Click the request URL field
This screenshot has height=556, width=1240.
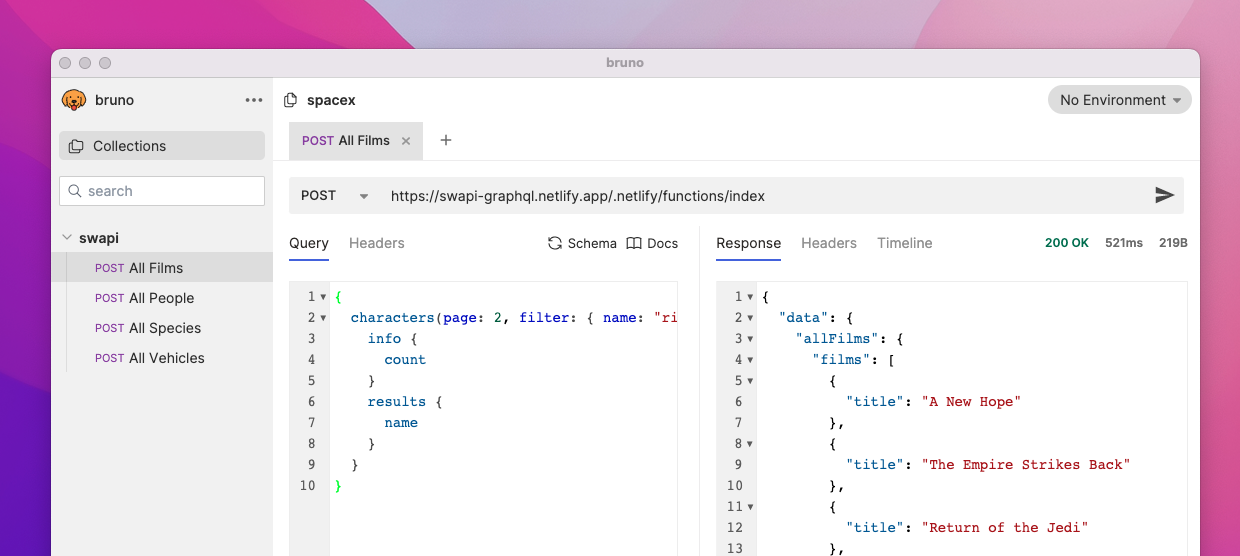(765, 196)
